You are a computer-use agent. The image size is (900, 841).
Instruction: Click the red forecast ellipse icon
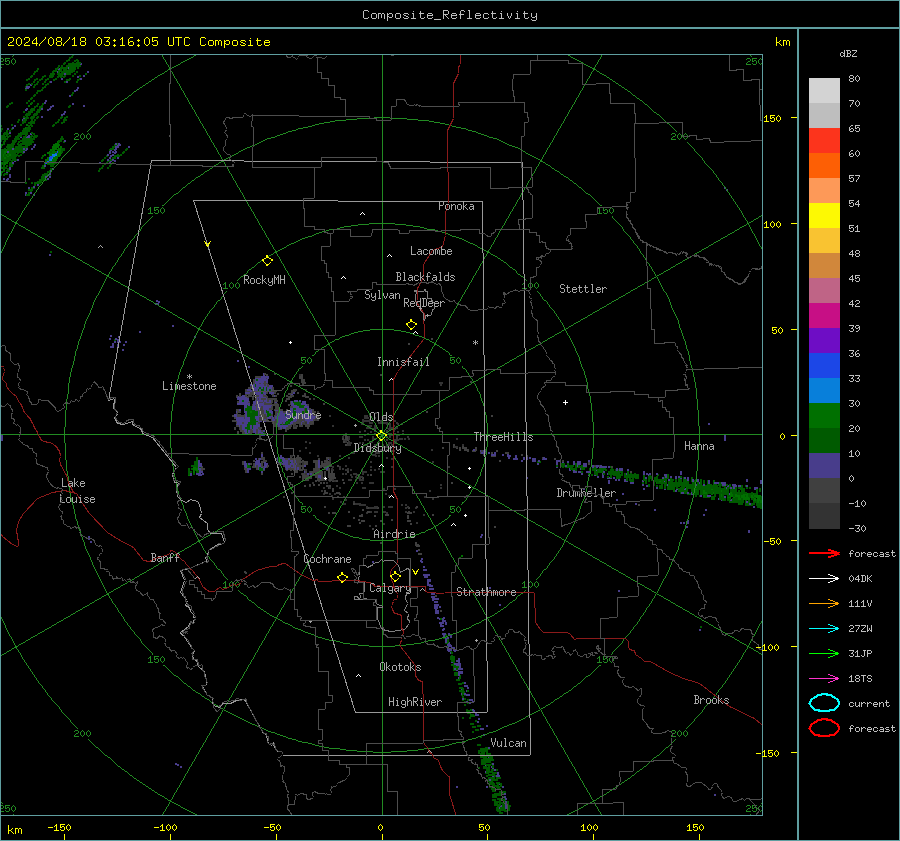click(824, 728)
